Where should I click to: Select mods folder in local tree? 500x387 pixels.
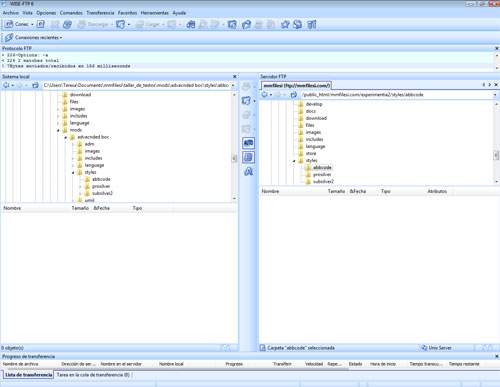coord(76,130)
